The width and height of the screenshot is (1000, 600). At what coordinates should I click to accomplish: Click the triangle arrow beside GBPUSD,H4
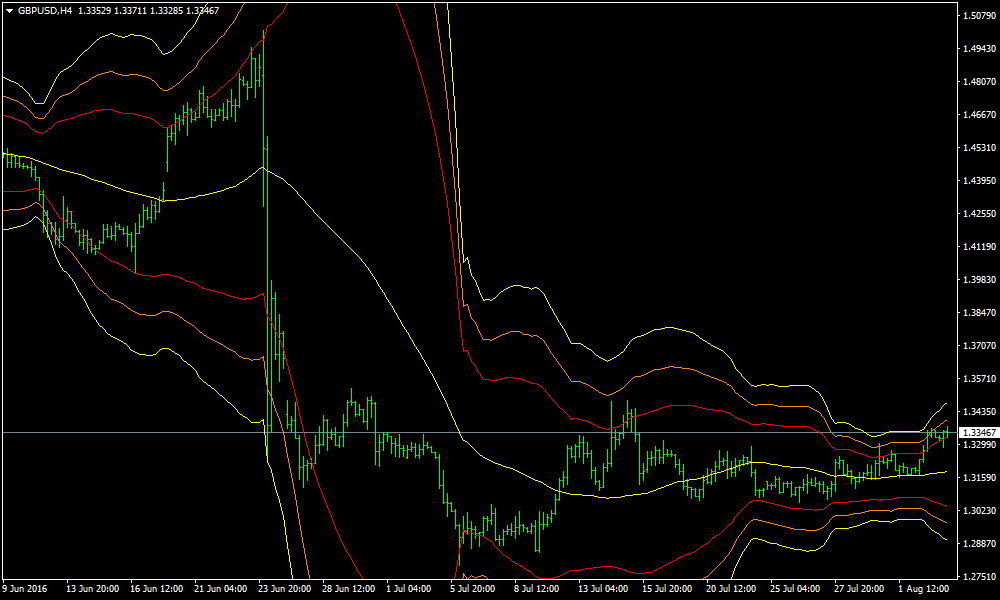tap(9, 10)
